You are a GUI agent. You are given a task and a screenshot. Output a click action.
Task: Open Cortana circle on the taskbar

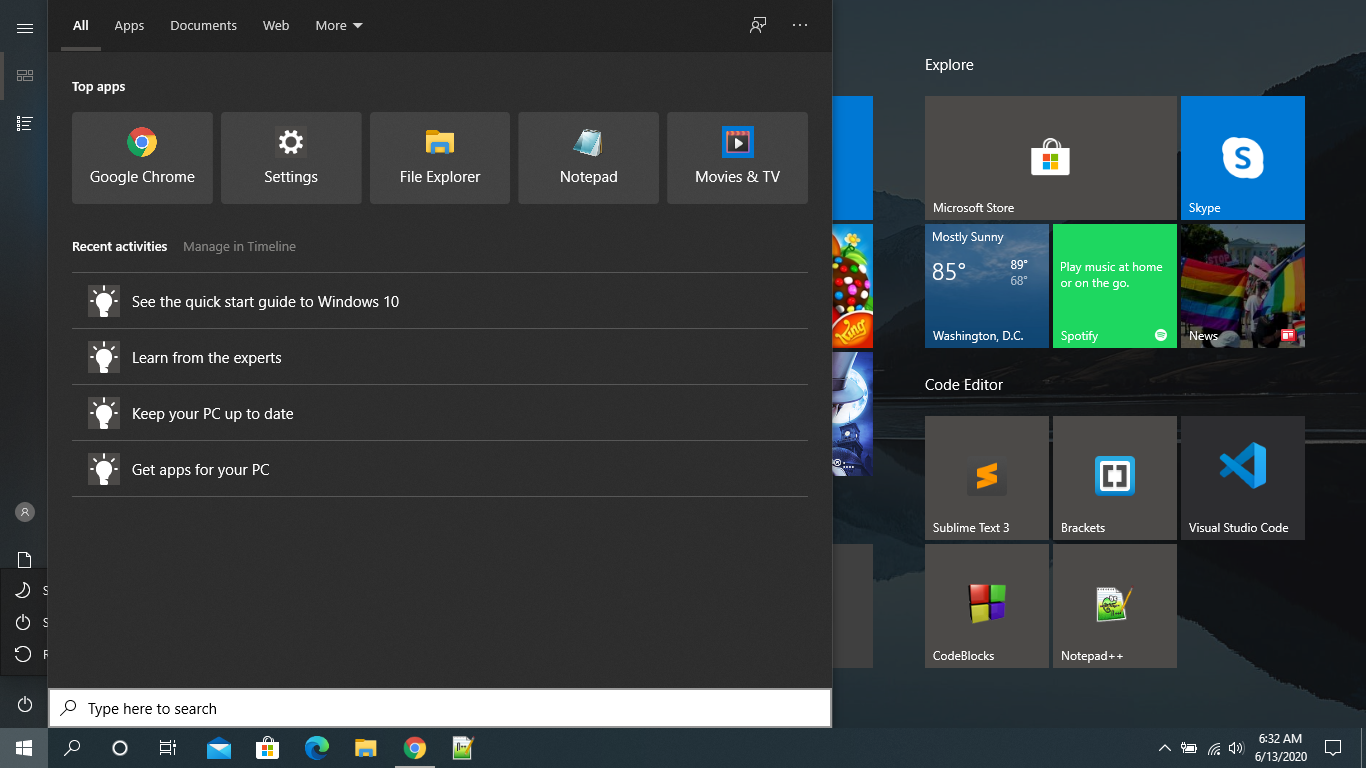[120, 748]
